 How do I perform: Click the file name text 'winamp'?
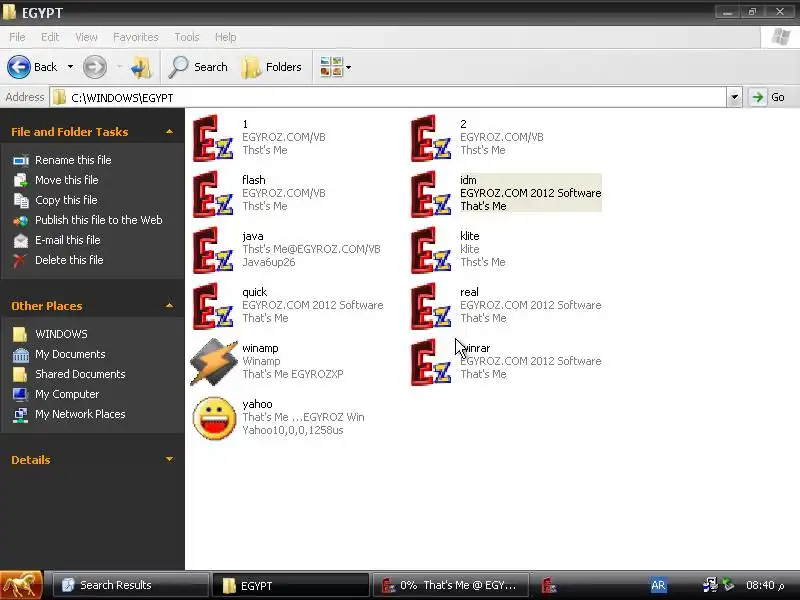click(x=260, y=348)
